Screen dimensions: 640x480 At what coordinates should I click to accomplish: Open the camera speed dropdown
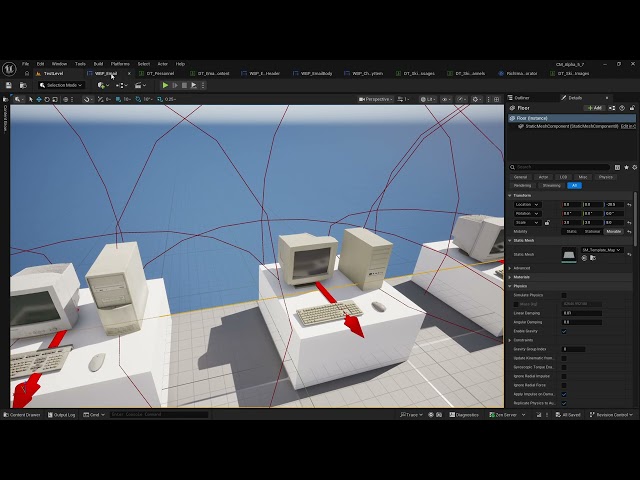point(403,99)
